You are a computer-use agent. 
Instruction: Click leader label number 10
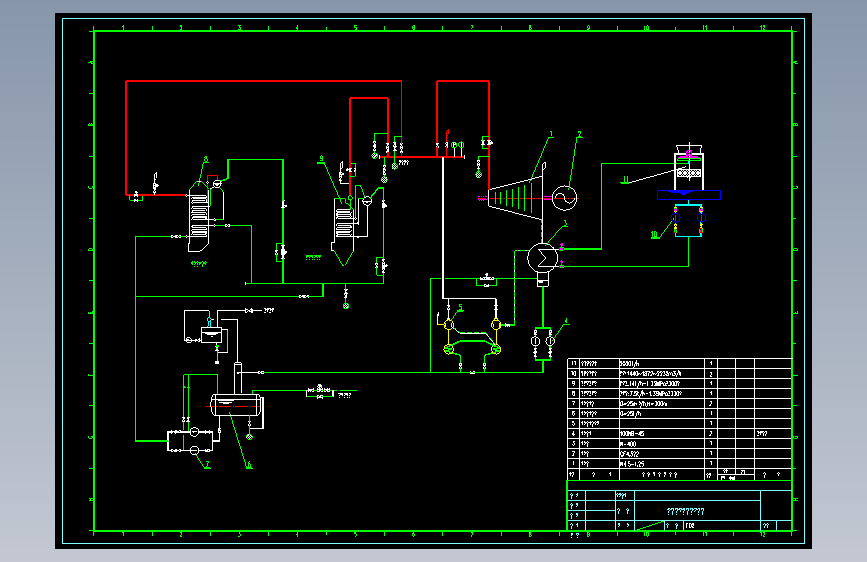point(654,235)
